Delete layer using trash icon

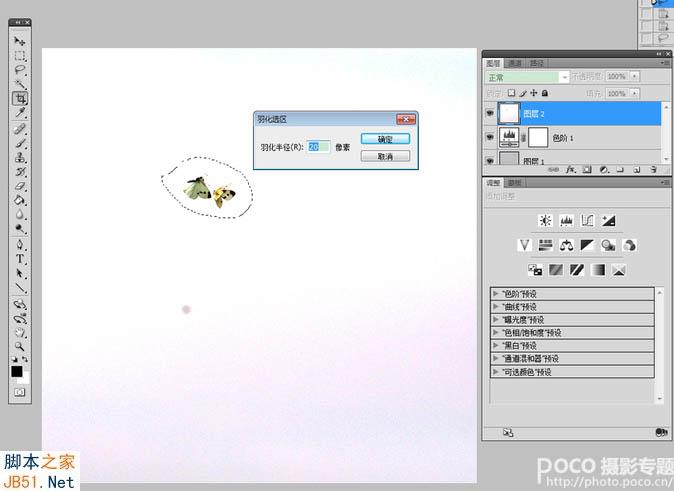653,170
